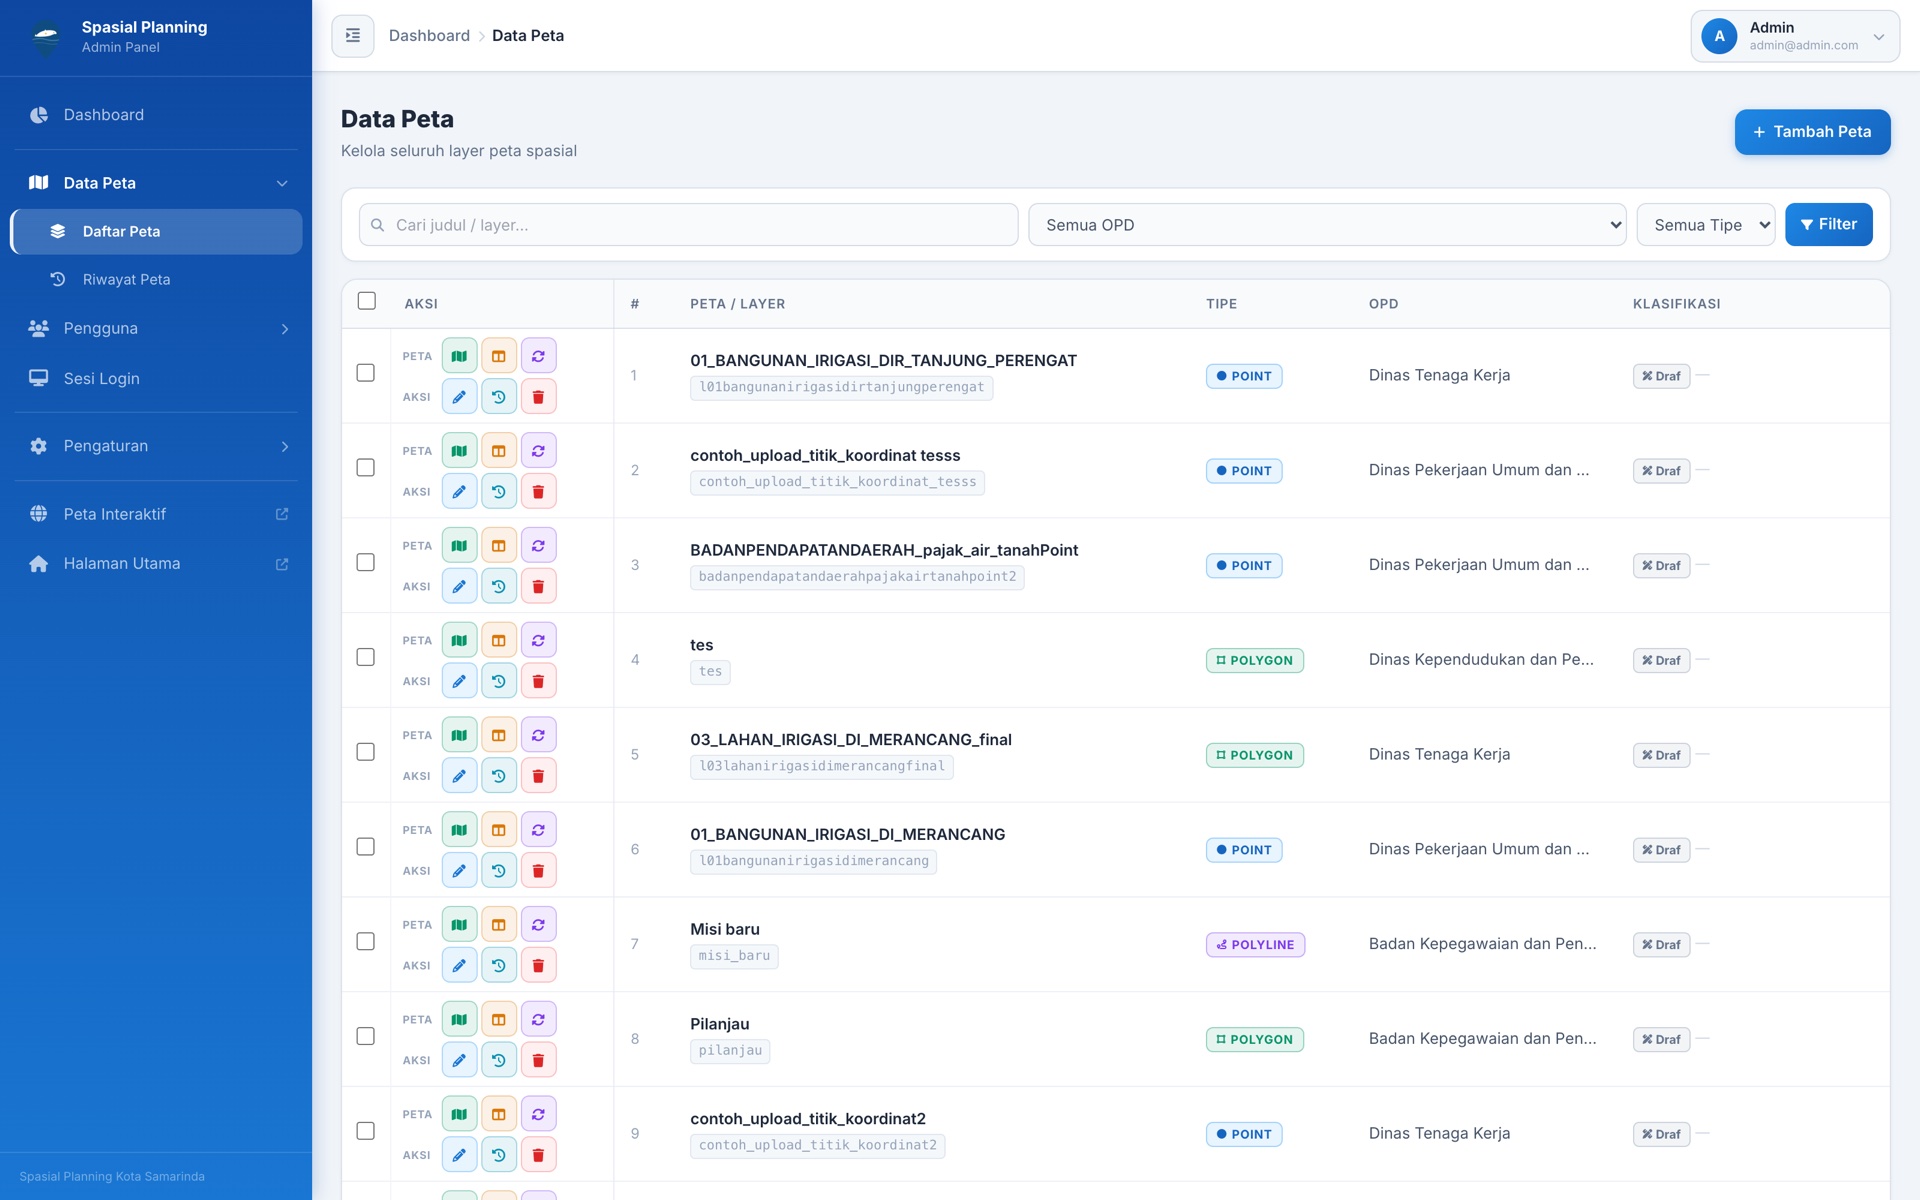Check the Pilanjau row checkbox
Screen dimensions: 1920x1200
366,1037
